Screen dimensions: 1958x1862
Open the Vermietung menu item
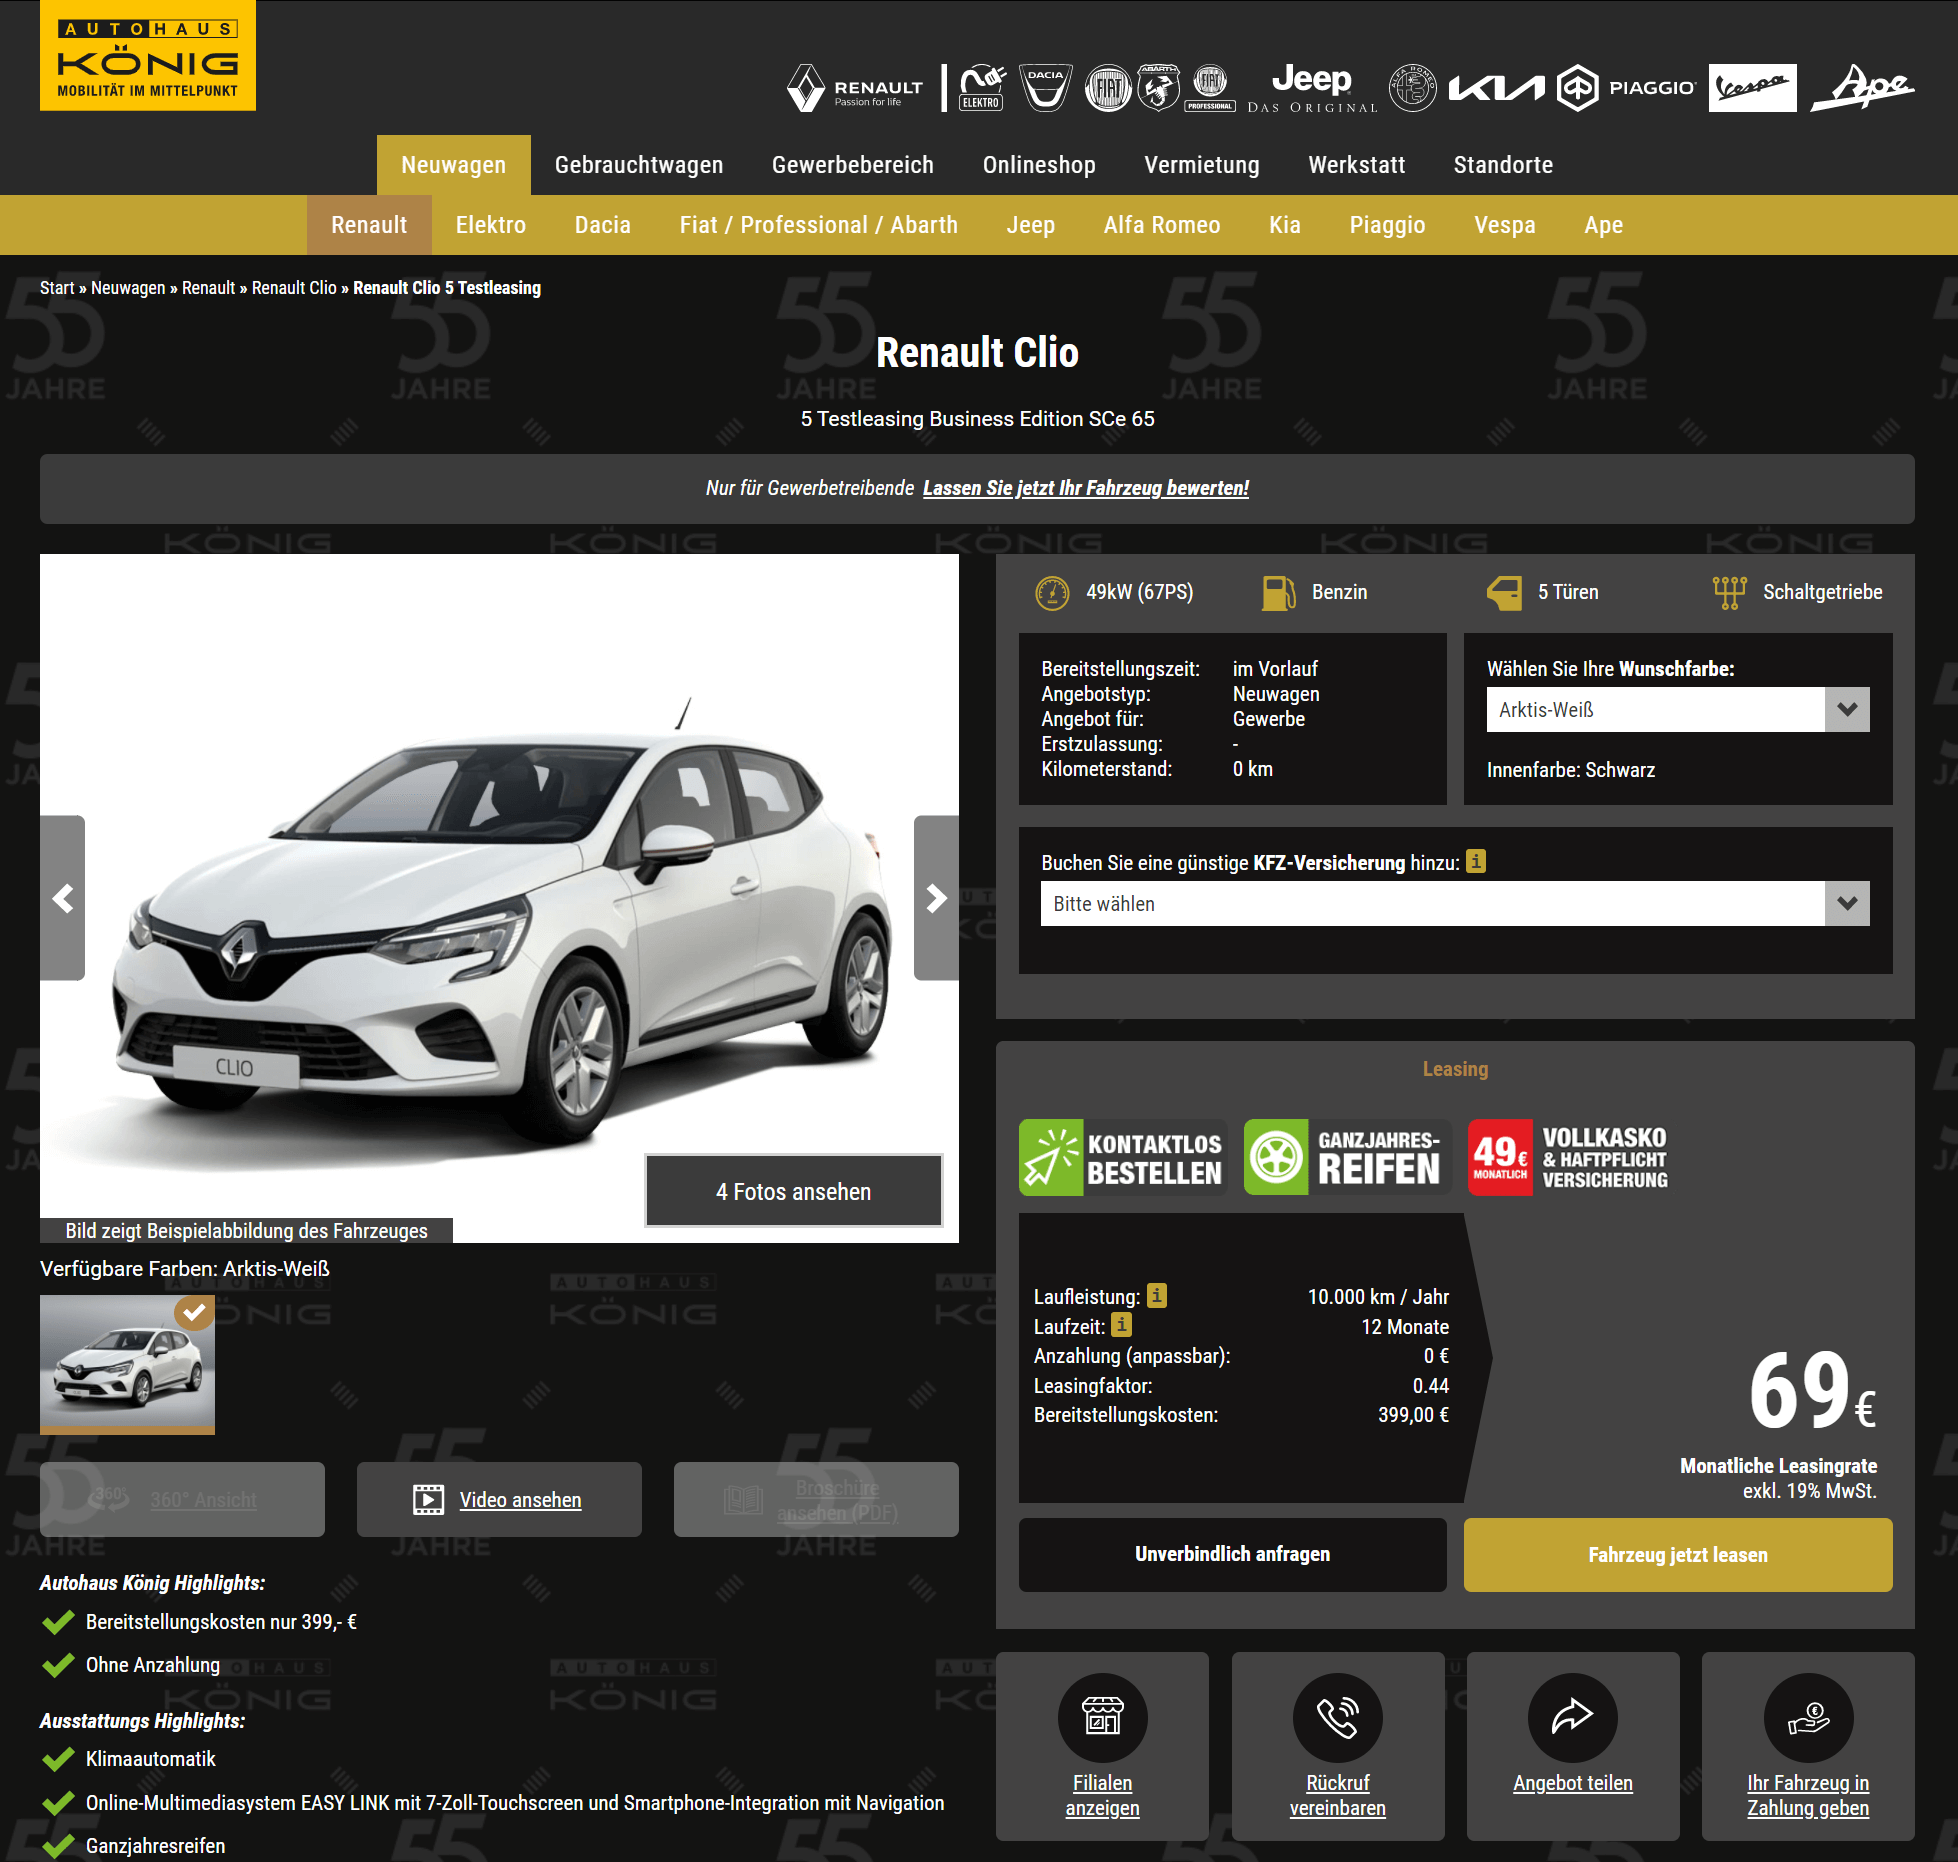[x=1202, y=165]
